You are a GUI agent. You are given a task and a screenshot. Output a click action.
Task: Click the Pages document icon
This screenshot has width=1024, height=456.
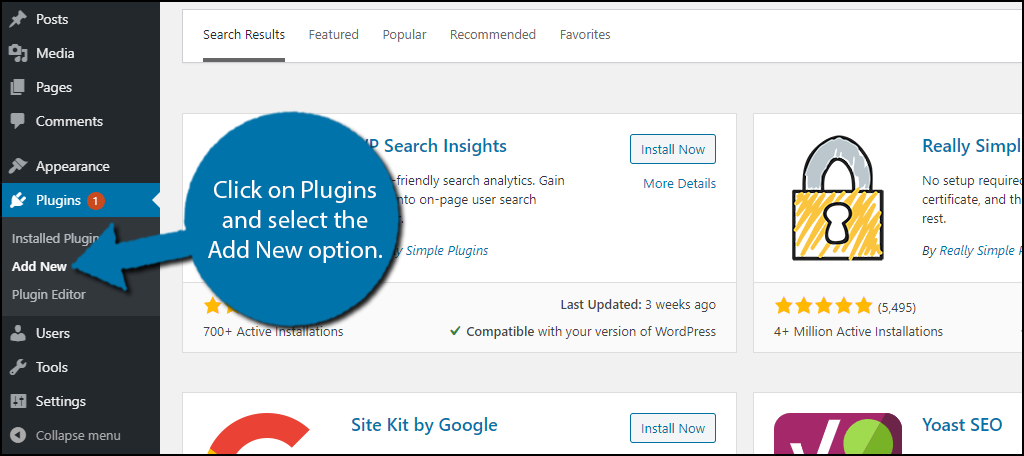point(18,87)
